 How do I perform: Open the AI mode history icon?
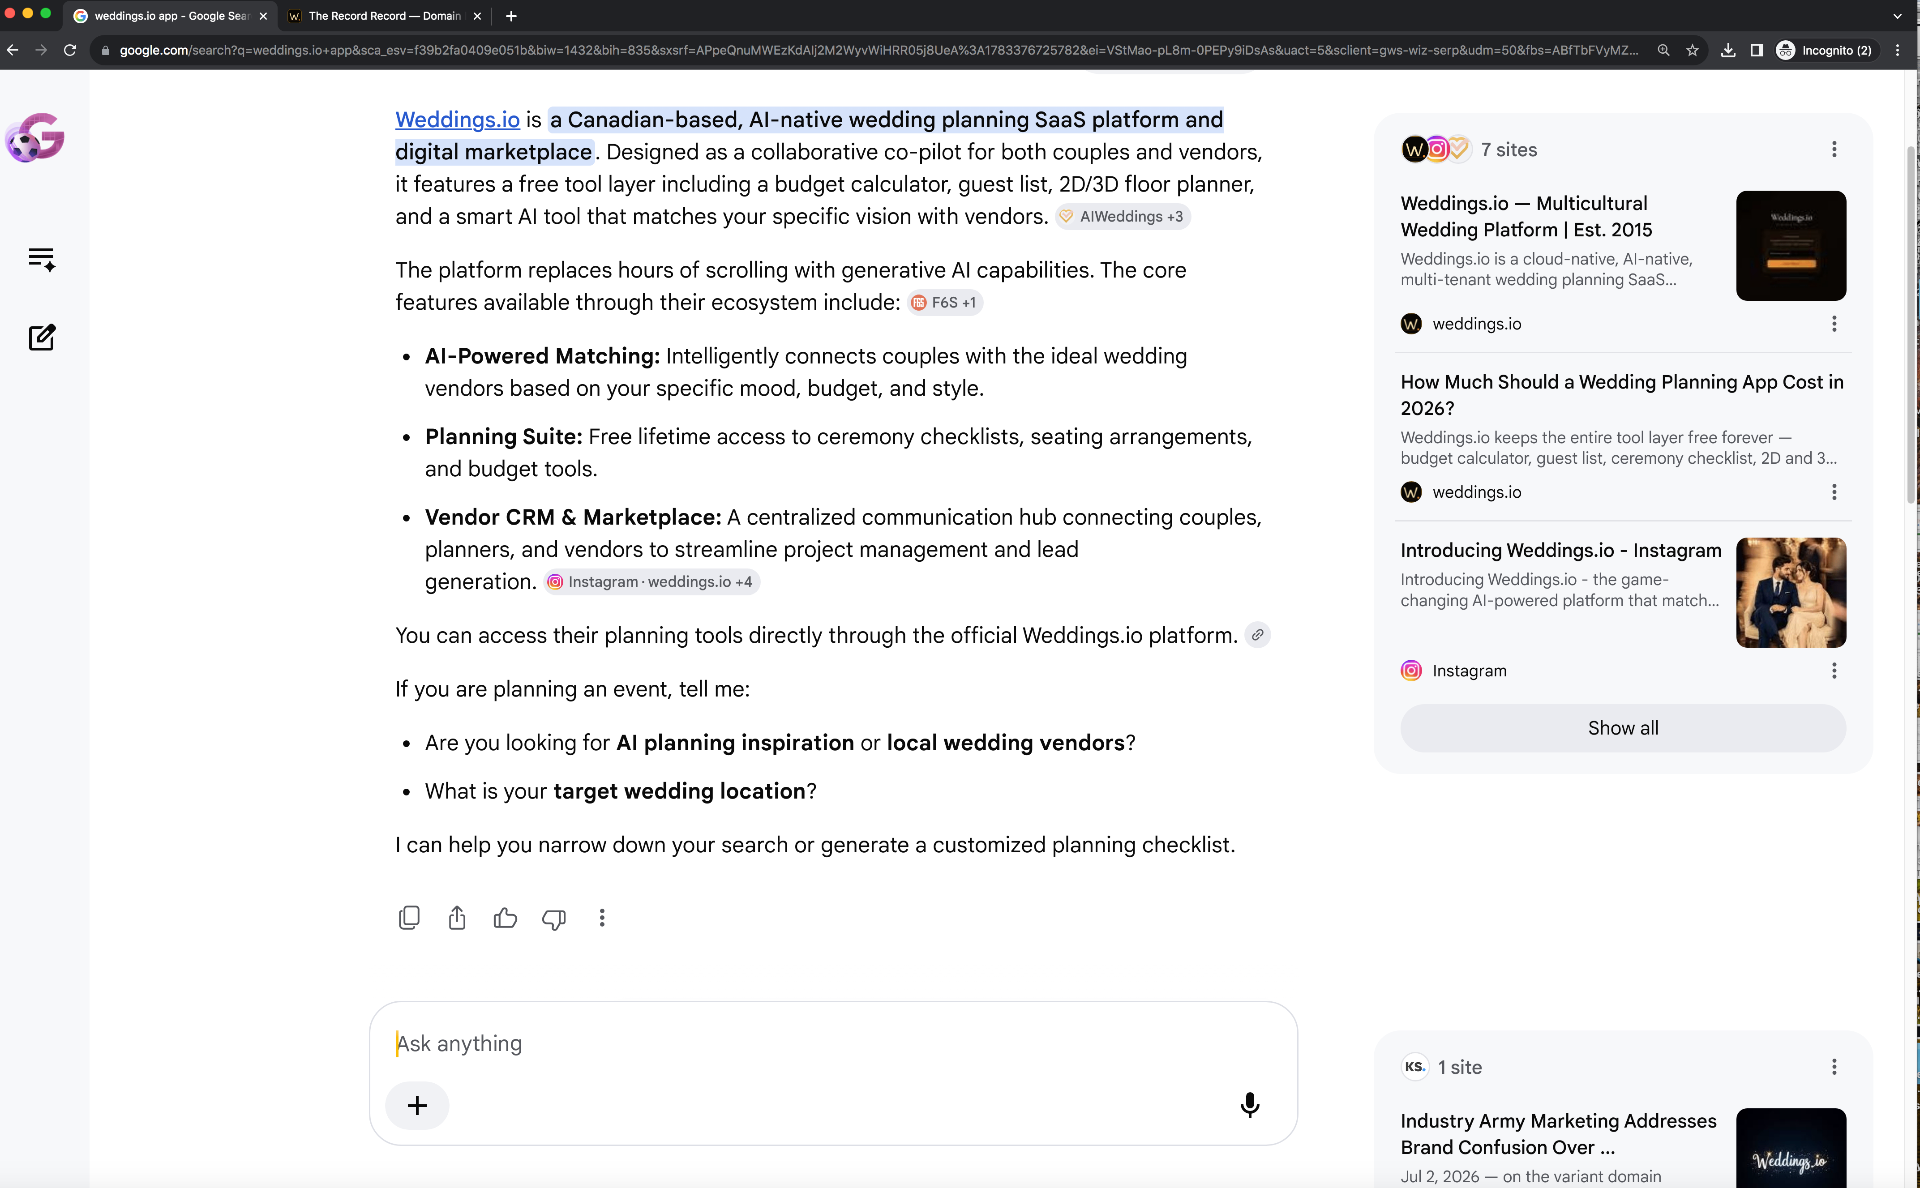pos(42,259)
